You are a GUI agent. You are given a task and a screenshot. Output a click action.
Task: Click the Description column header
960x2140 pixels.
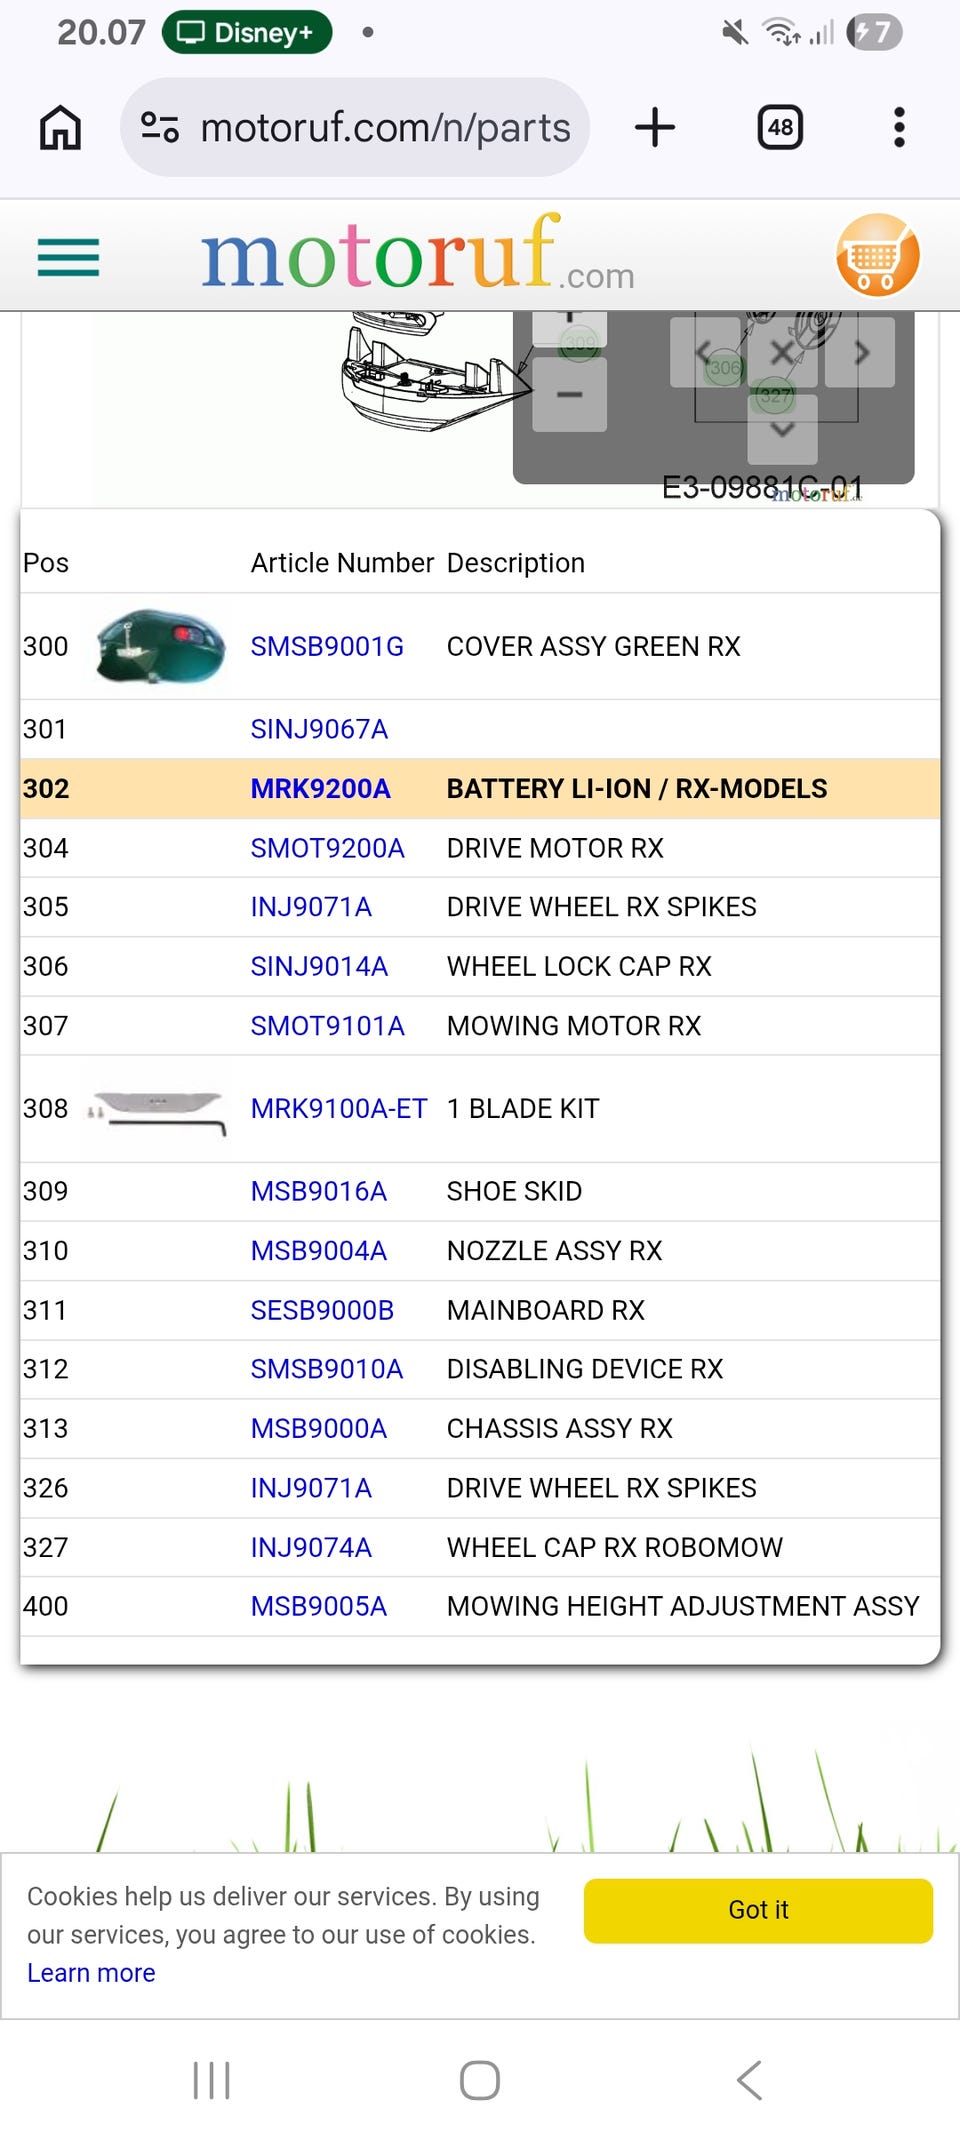click(x=516, y=563)
